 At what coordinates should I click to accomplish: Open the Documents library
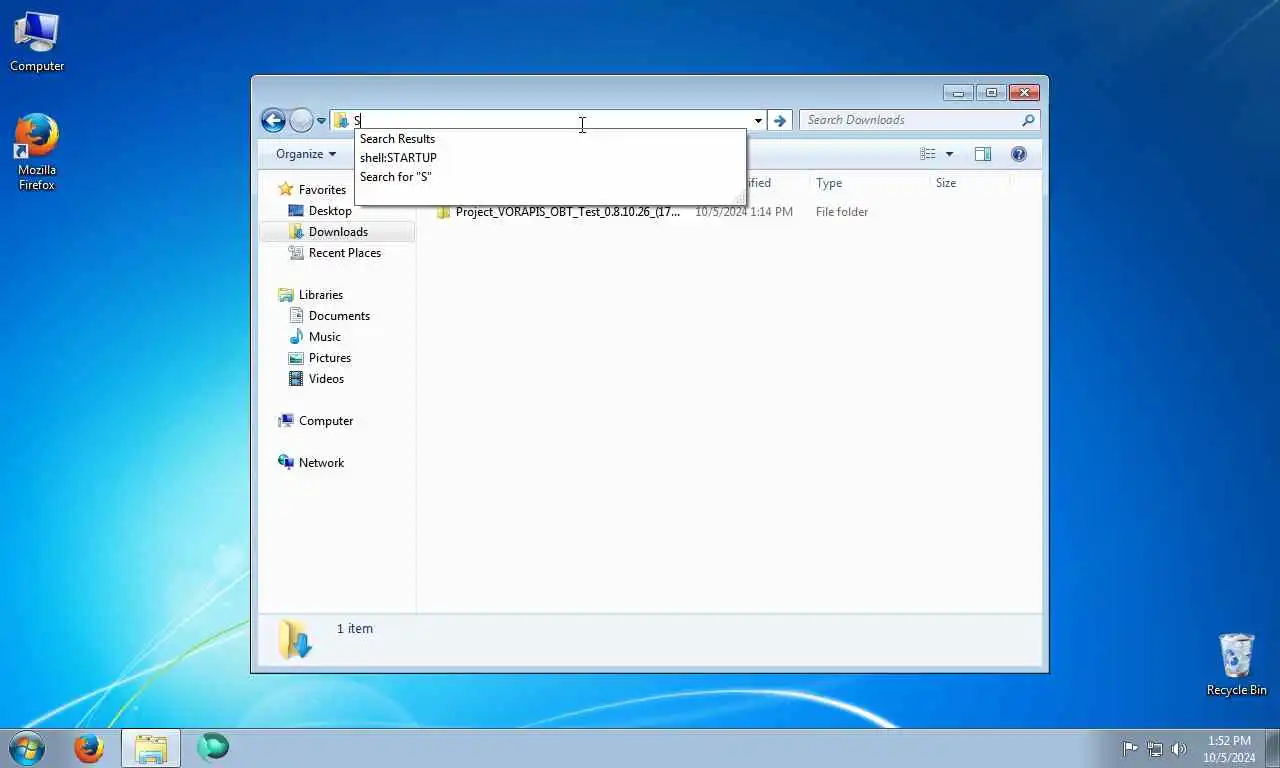[x=339, y=316]
